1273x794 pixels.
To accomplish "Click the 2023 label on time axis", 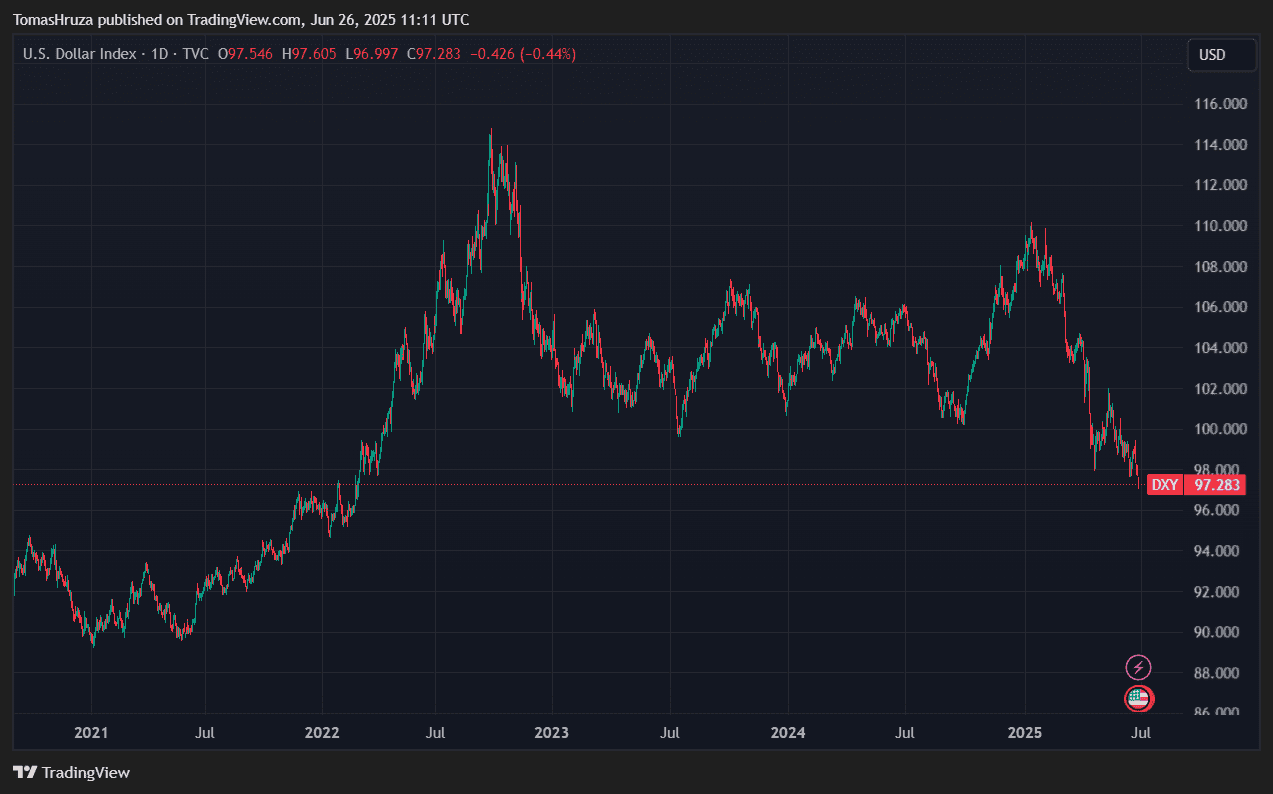I will pyautogui.click(x=551, y=733).
